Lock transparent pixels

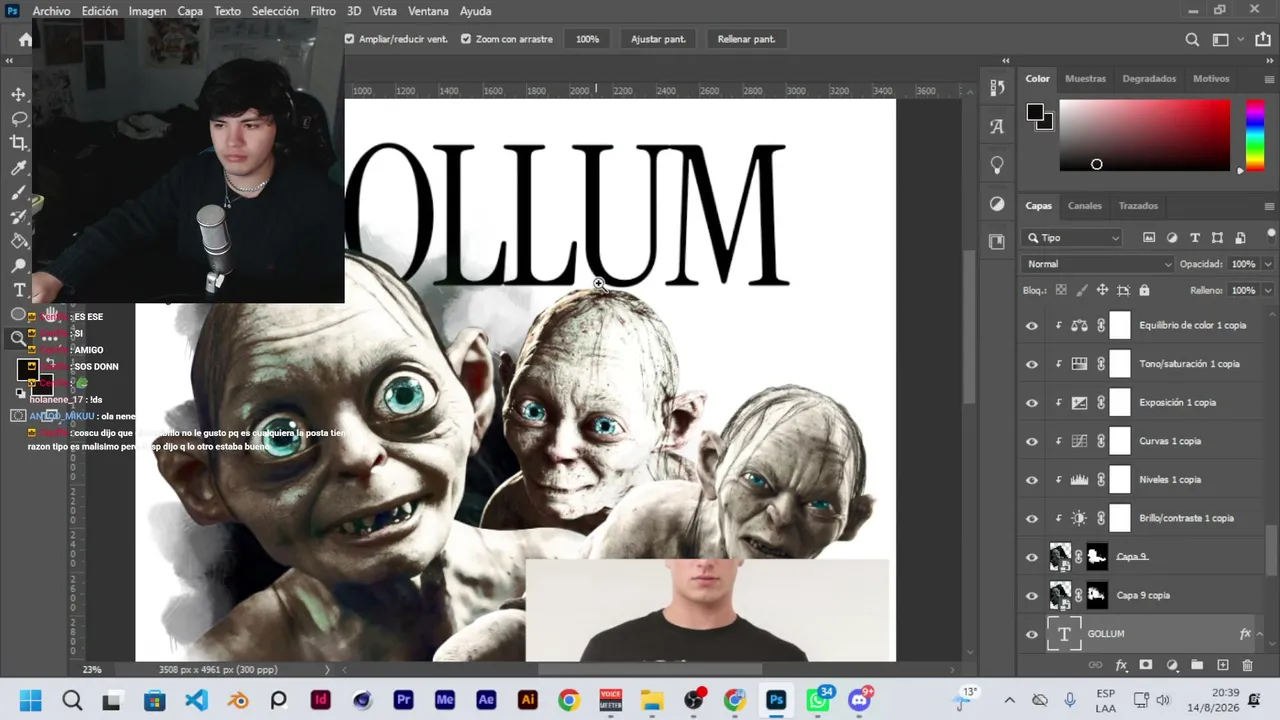pos(1061,290)
